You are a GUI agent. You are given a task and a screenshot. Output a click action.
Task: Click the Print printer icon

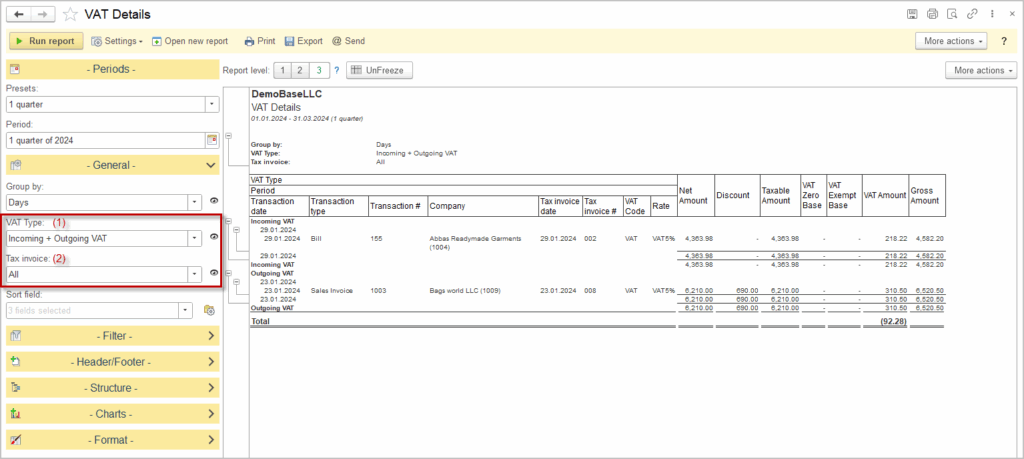coord(250,41)
